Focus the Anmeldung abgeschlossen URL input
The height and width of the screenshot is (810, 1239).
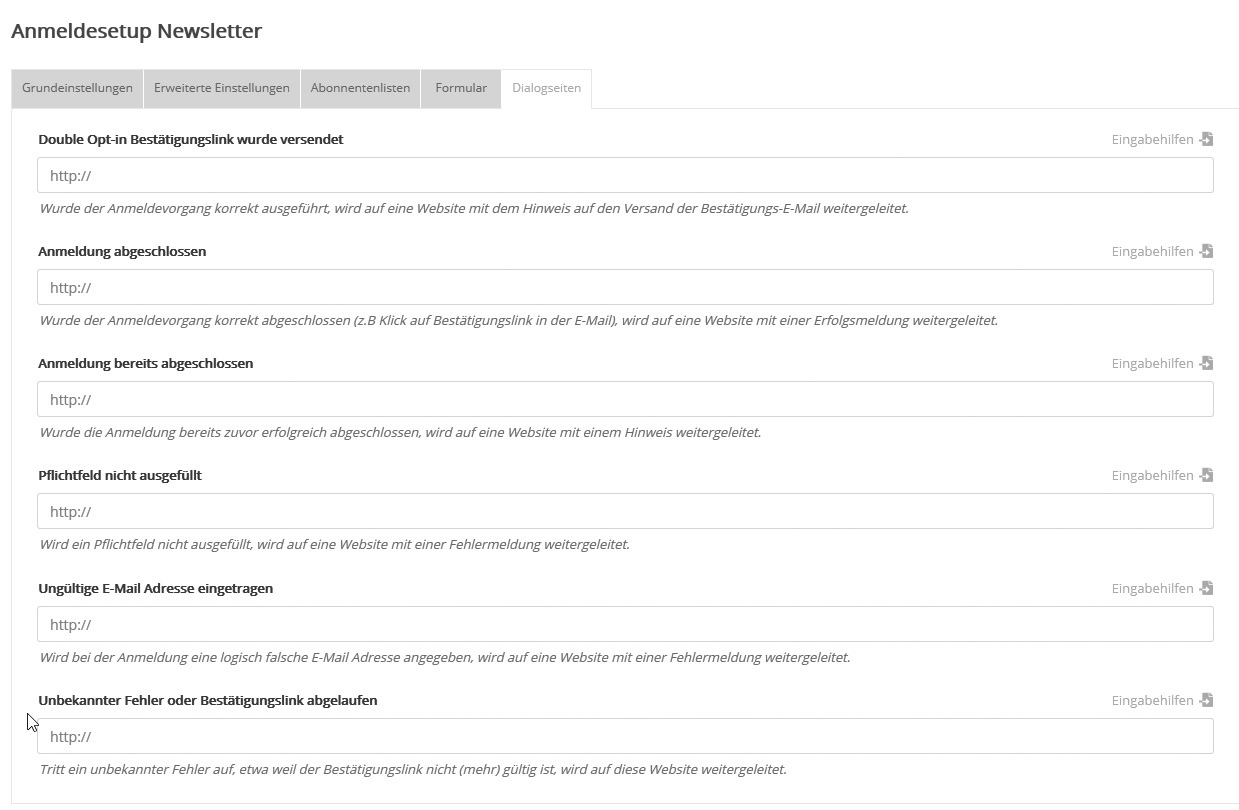(x=625, y=287)
